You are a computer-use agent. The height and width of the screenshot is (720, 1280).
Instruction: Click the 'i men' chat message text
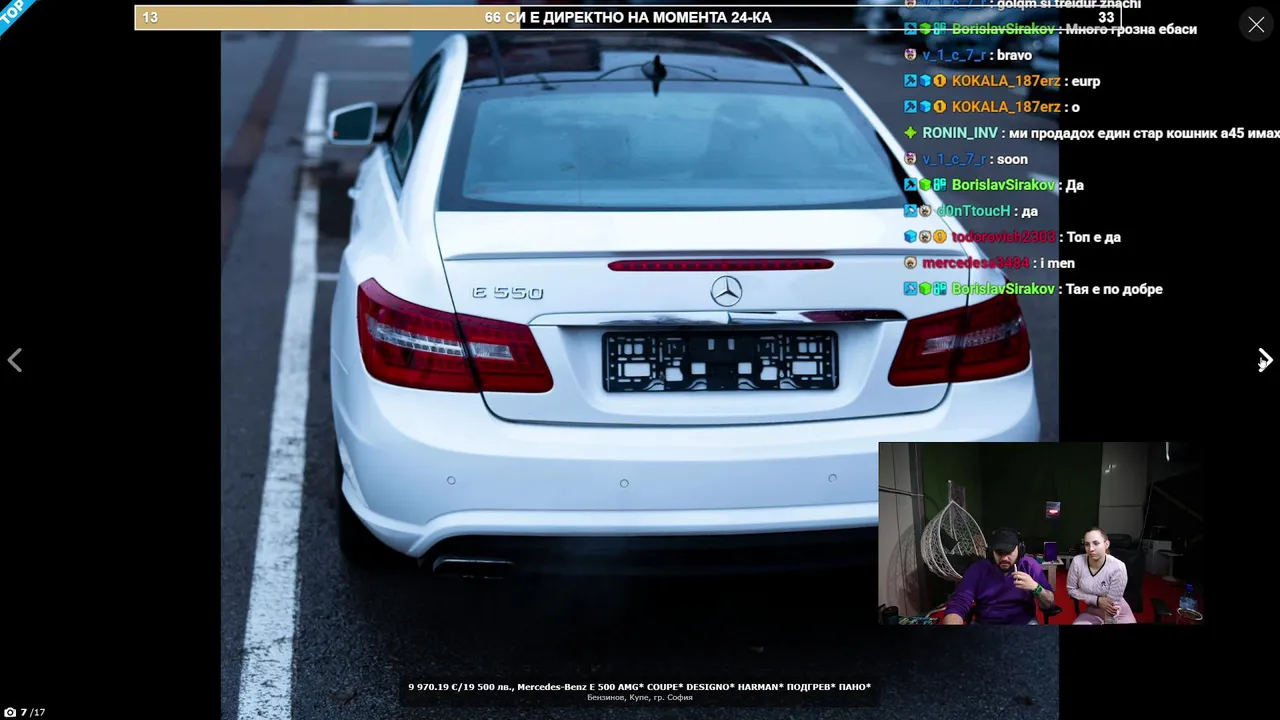point(1058,263)
